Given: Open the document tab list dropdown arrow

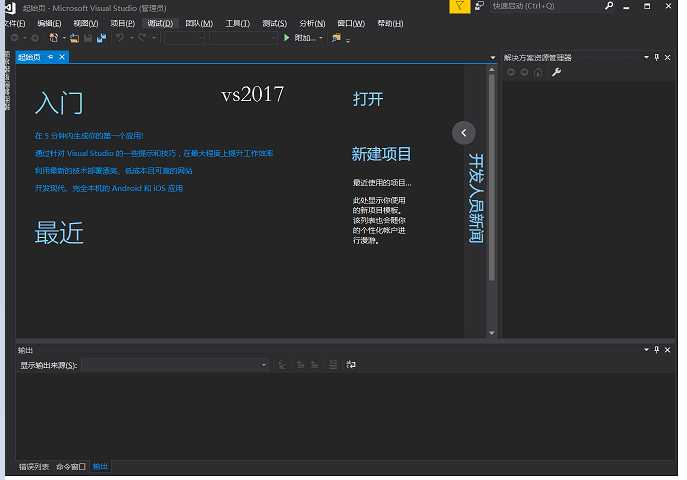Looking at the screenshot, I should (x=493, y=58).
